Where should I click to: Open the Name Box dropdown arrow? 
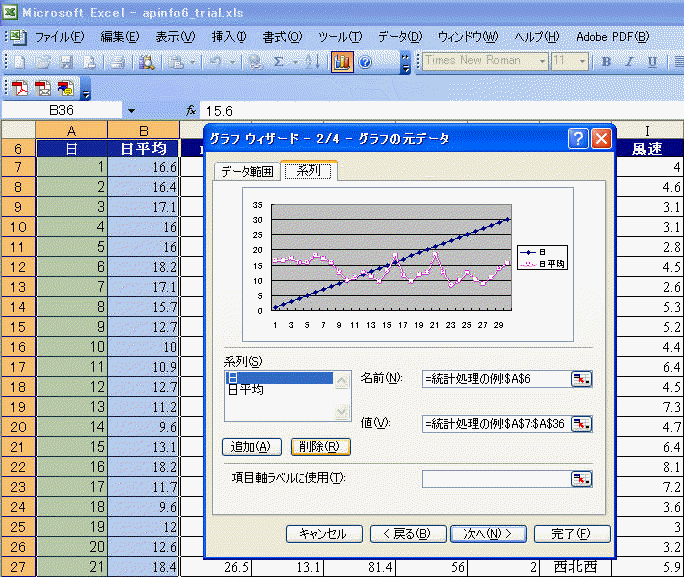pyautogui.click(x=131, y=110)
